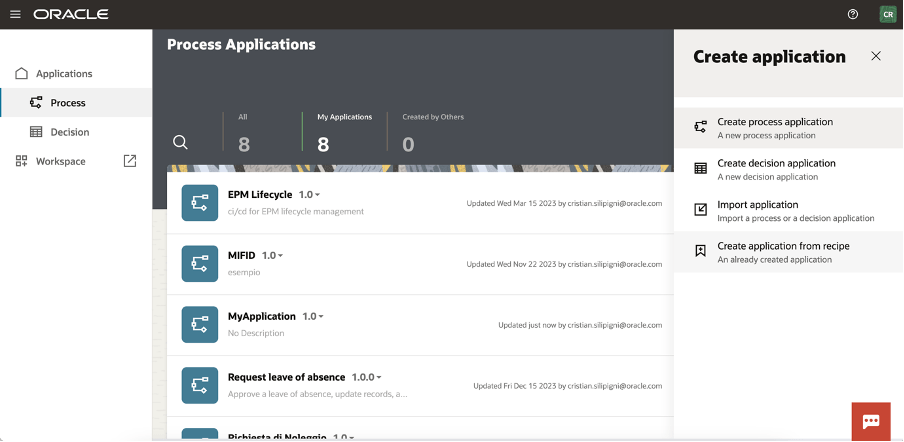Click the help question mark icon
This screenshot has width=904, height=442.
853,14
